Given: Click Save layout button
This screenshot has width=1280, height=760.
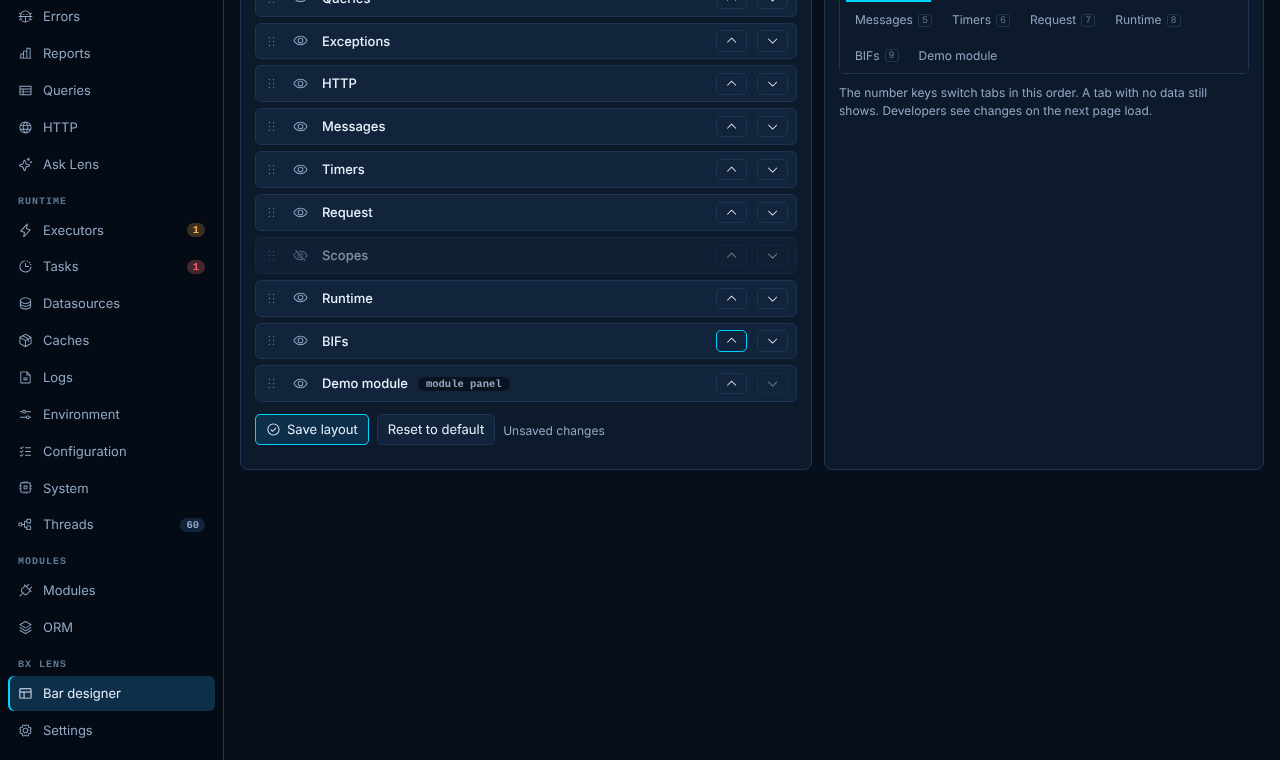Looking at the screenshot, I should (312, 429).
